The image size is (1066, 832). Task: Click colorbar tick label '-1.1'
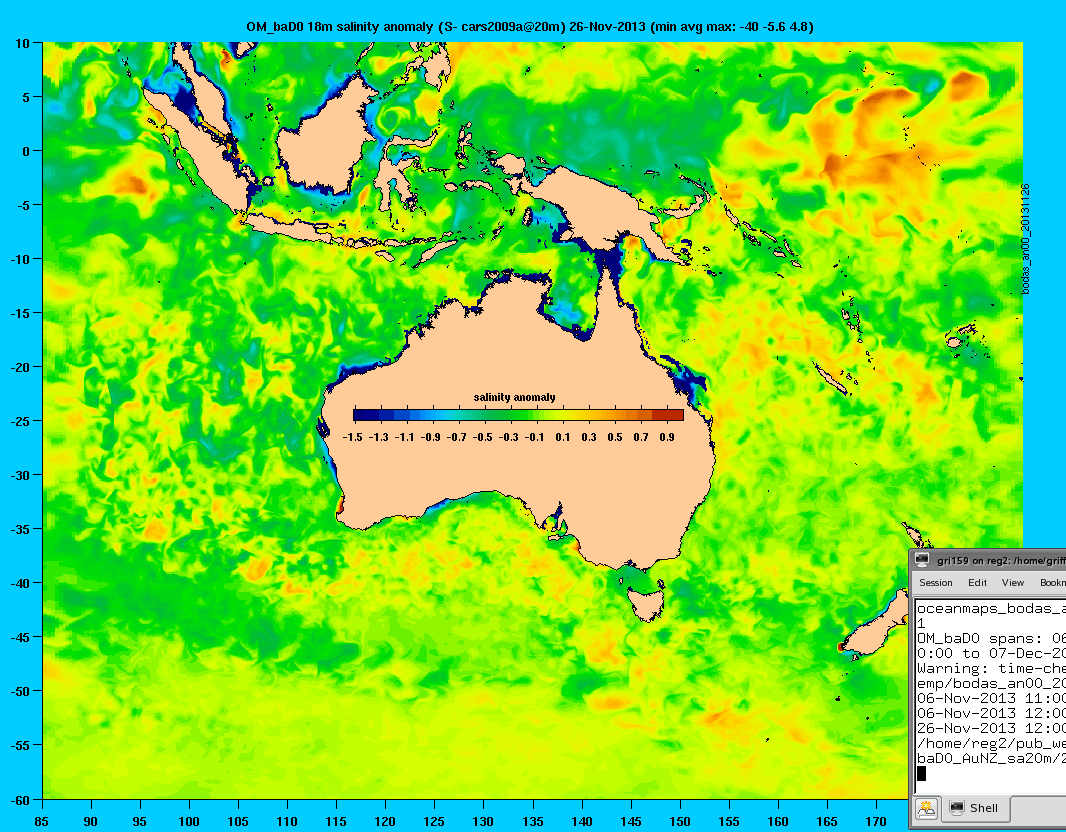tap(405, 437)
